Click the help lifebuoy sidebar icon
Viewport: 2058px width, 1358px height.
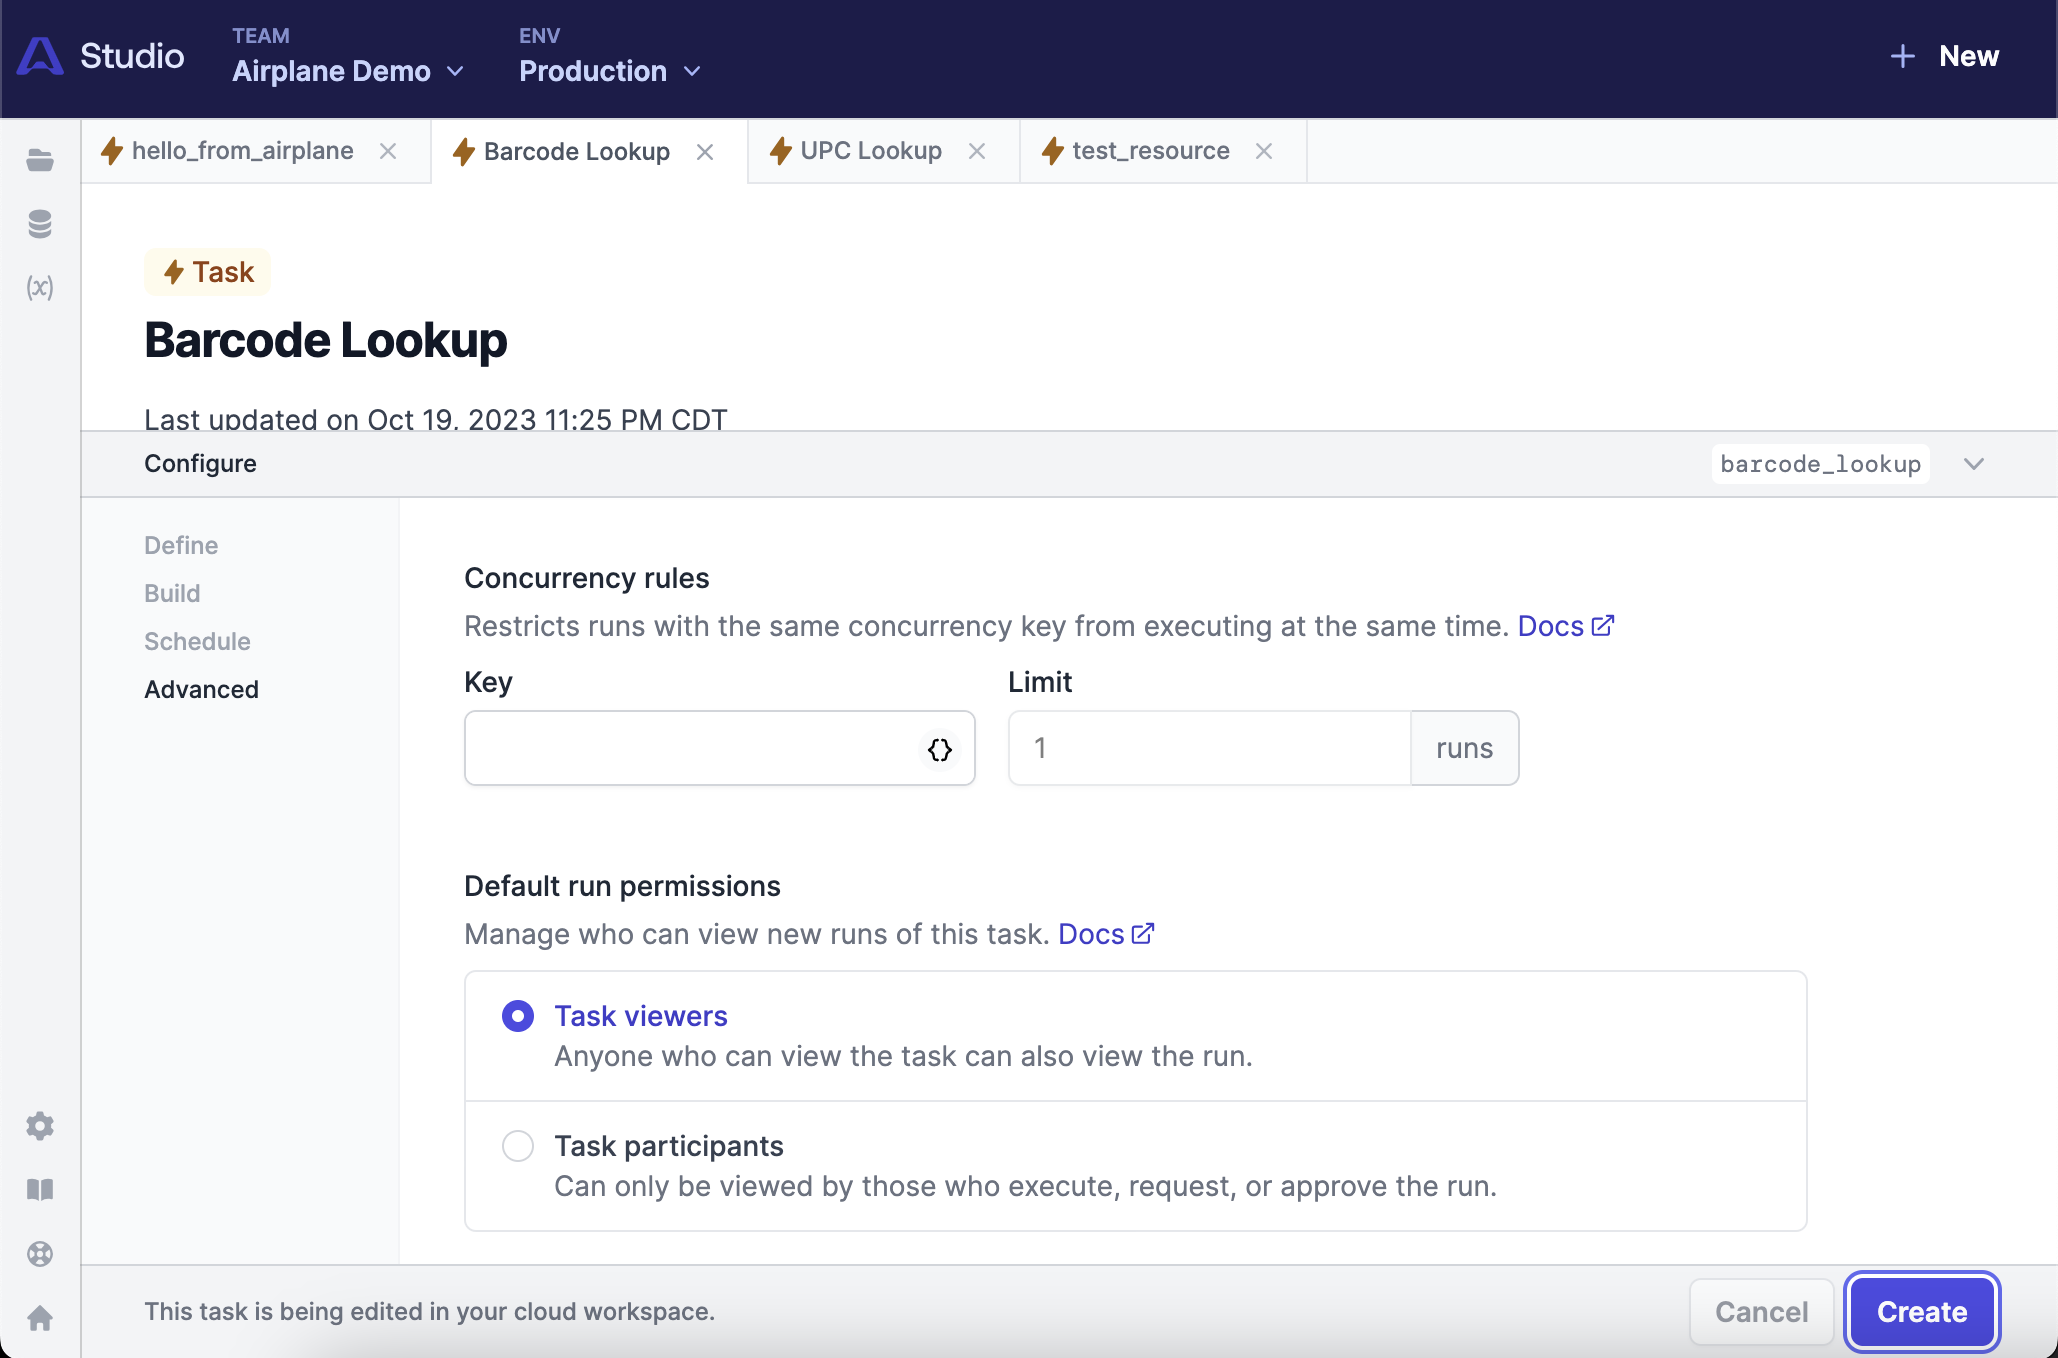click(x=40, y=1254)
